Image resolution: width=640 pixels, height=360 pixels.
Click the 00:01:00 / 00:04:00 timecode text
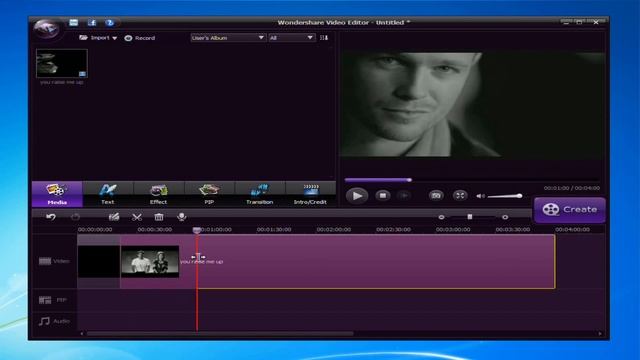point(571,188)
